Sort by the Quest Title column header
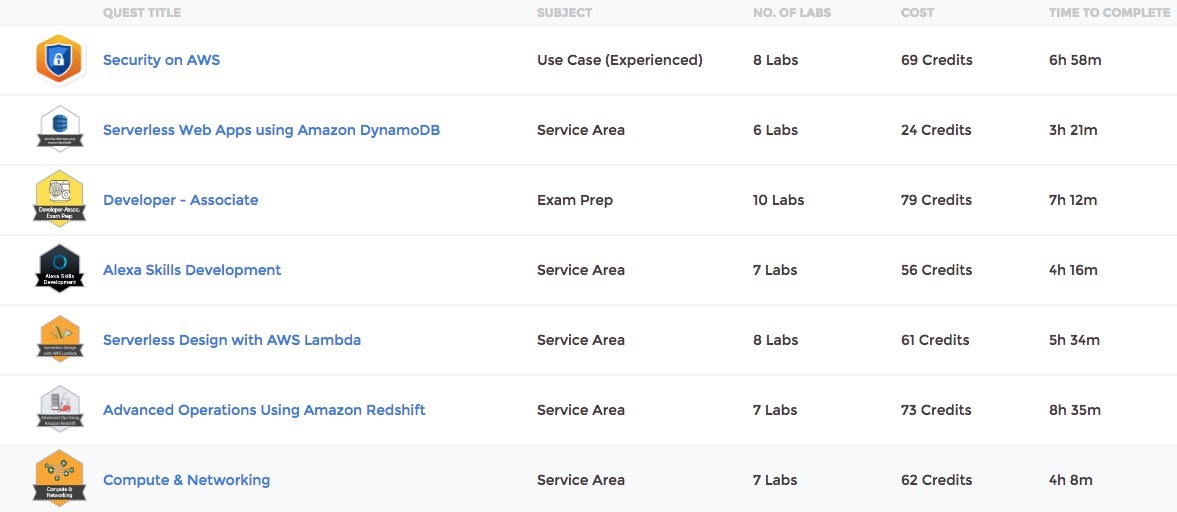 [x=142, y=13]
